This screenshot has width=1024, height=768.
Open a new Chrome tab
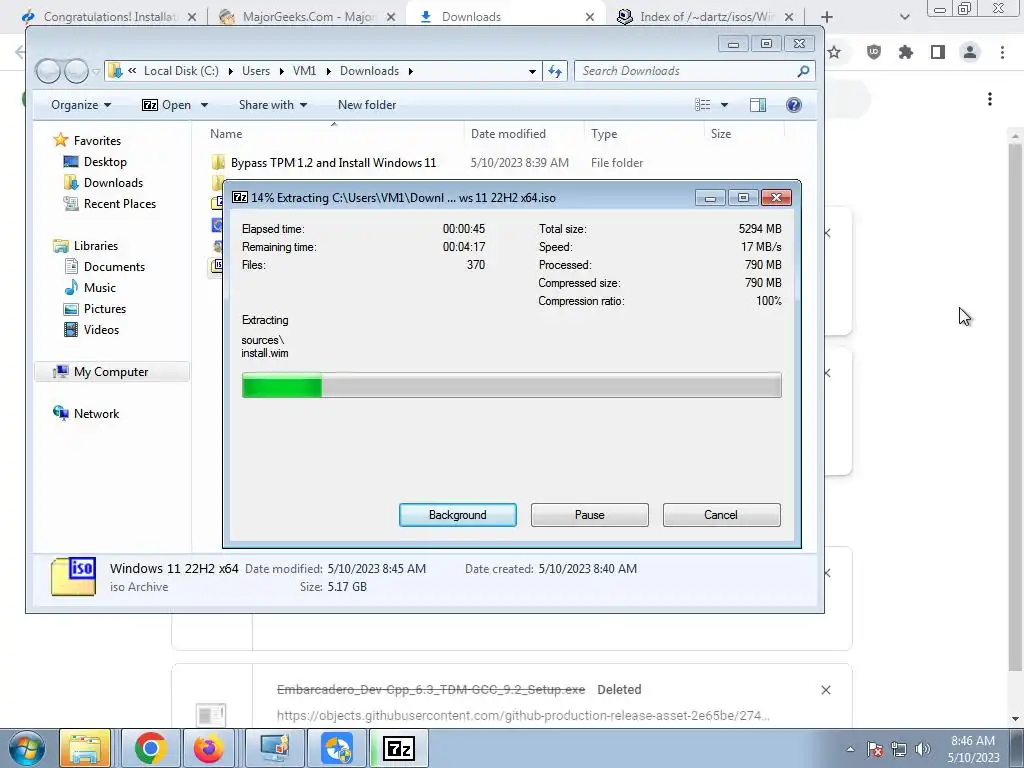(827, 17)
